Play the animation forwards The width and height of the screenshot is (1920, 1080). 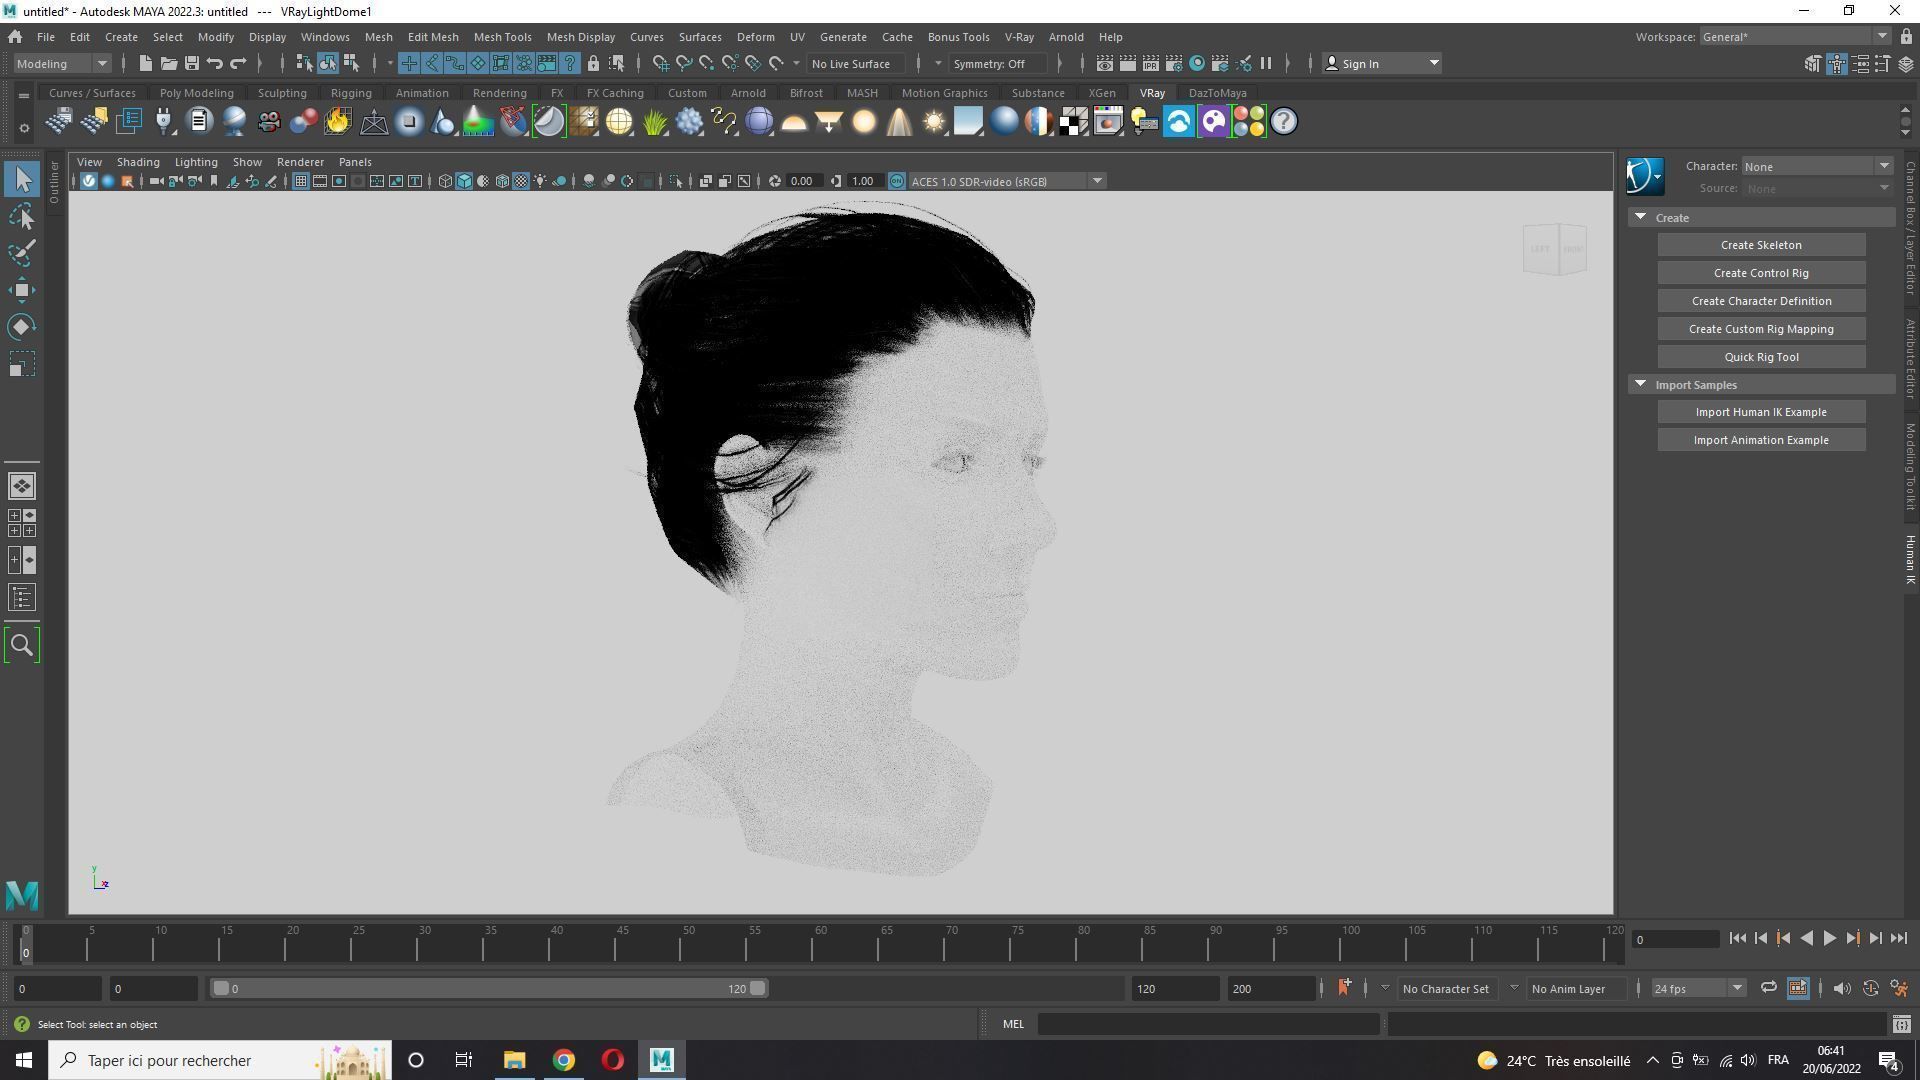click(x=1829, y=938)
